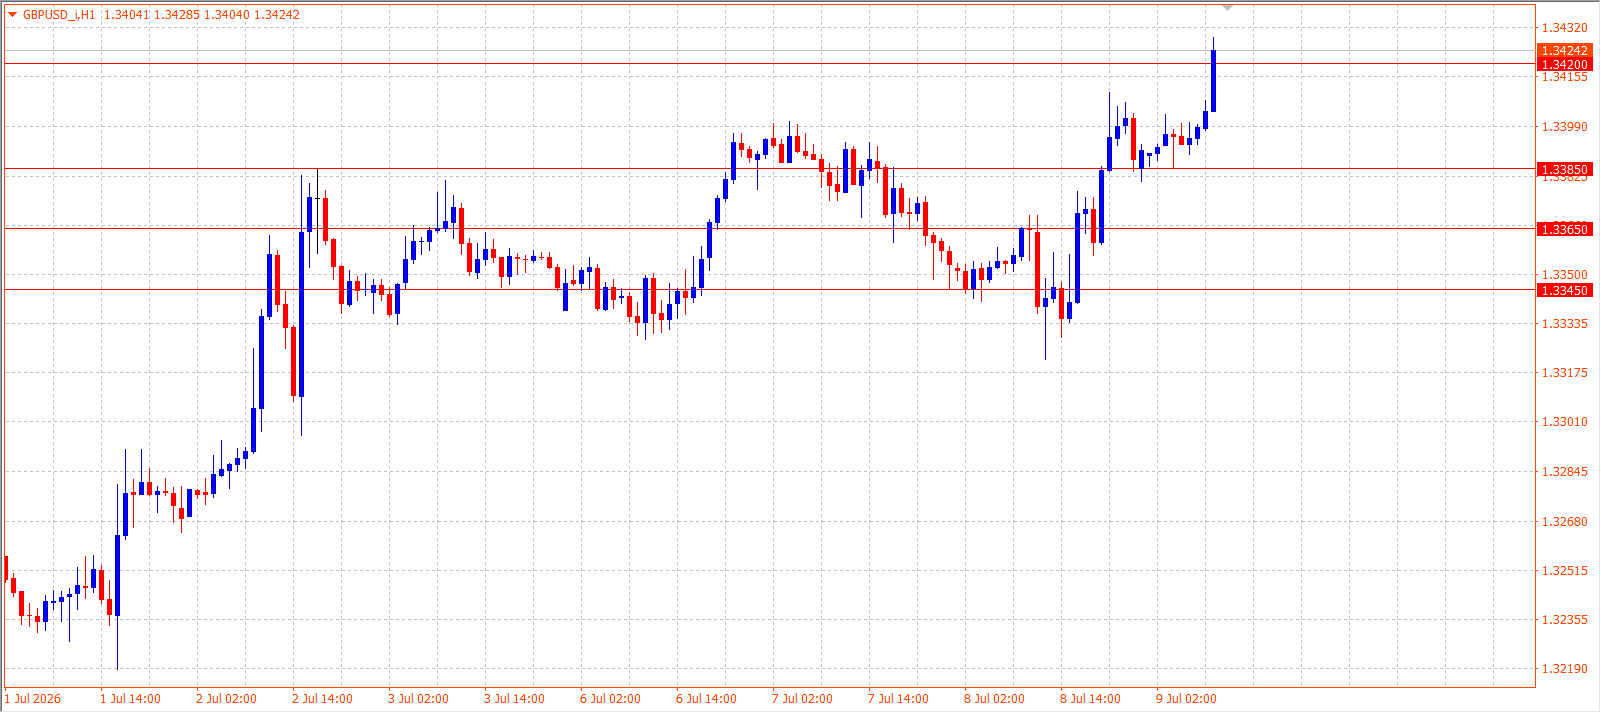The width and height of the screenshot is (1601, 713).
Task: Click the 6 Jul 14:00 time label
Action: [706, 699]
